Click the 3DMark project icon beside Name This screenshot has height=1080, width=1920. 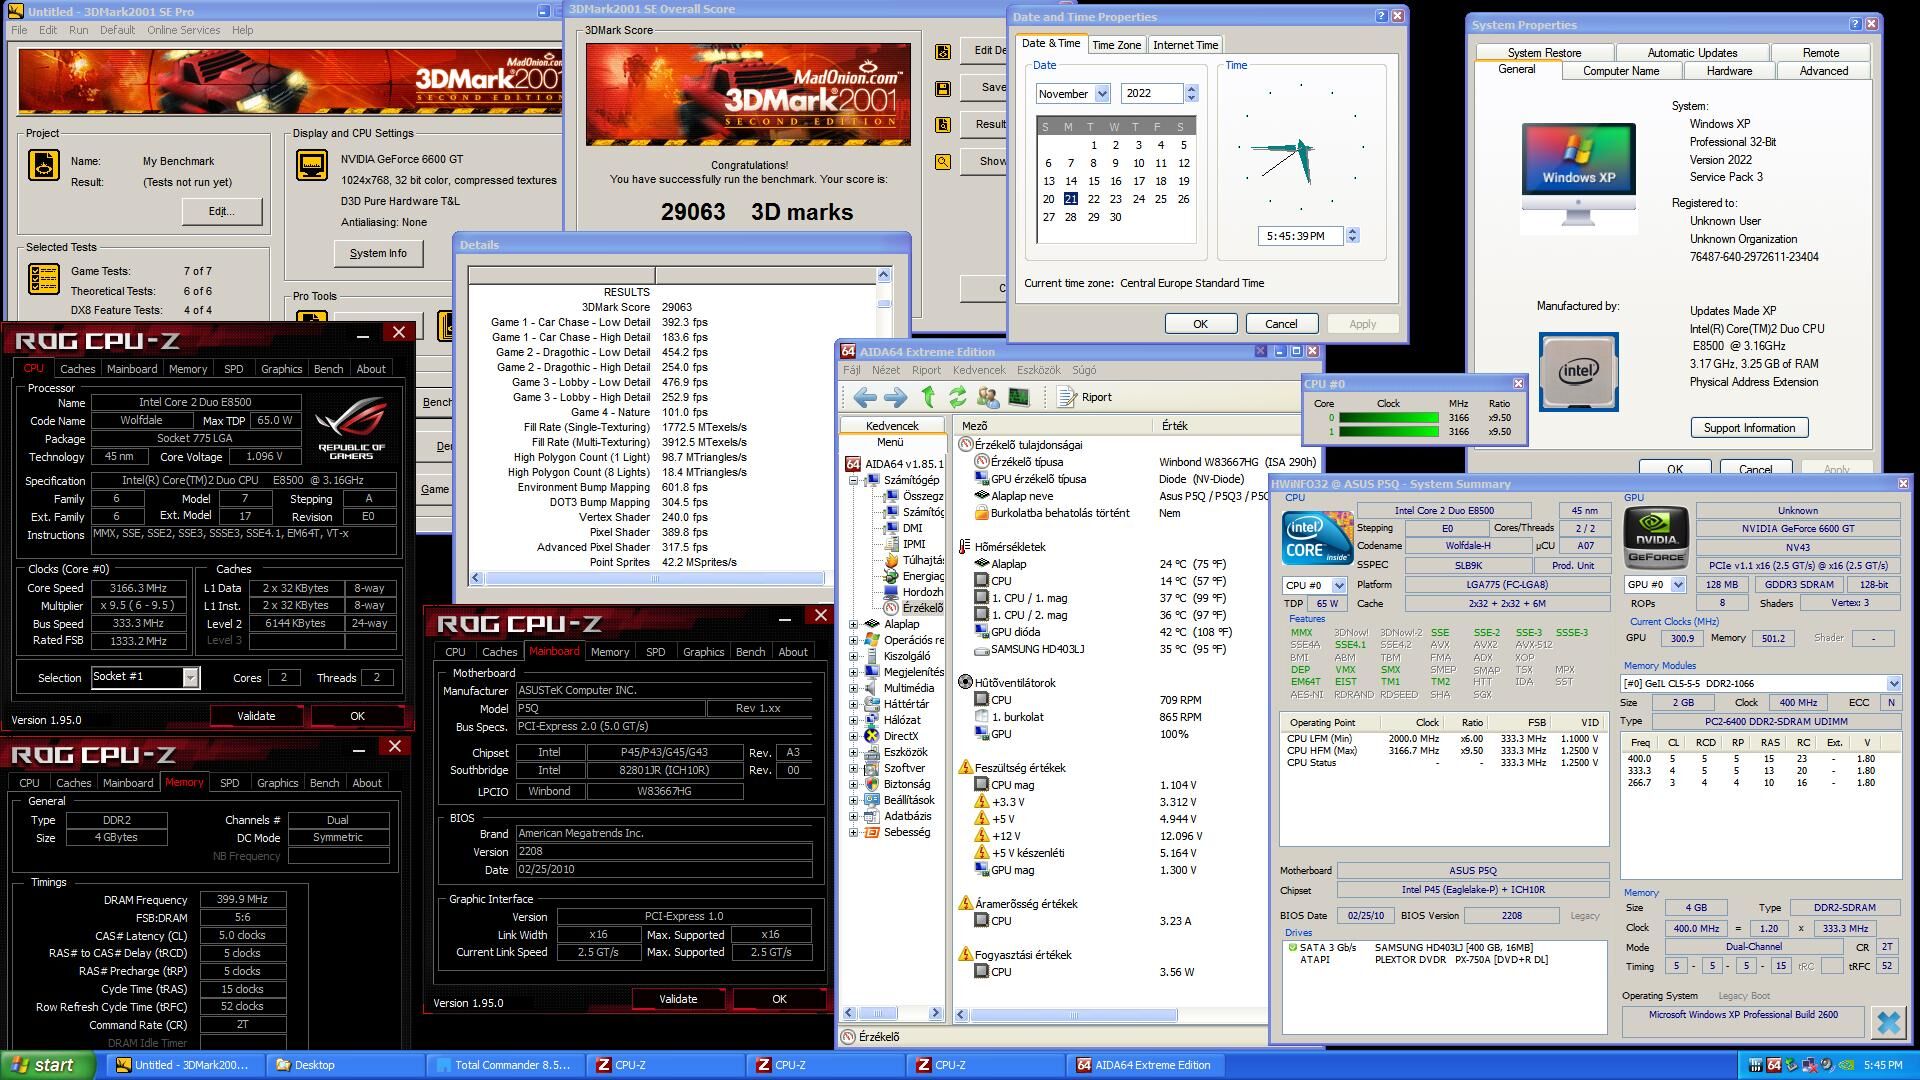tap(43, 165)
